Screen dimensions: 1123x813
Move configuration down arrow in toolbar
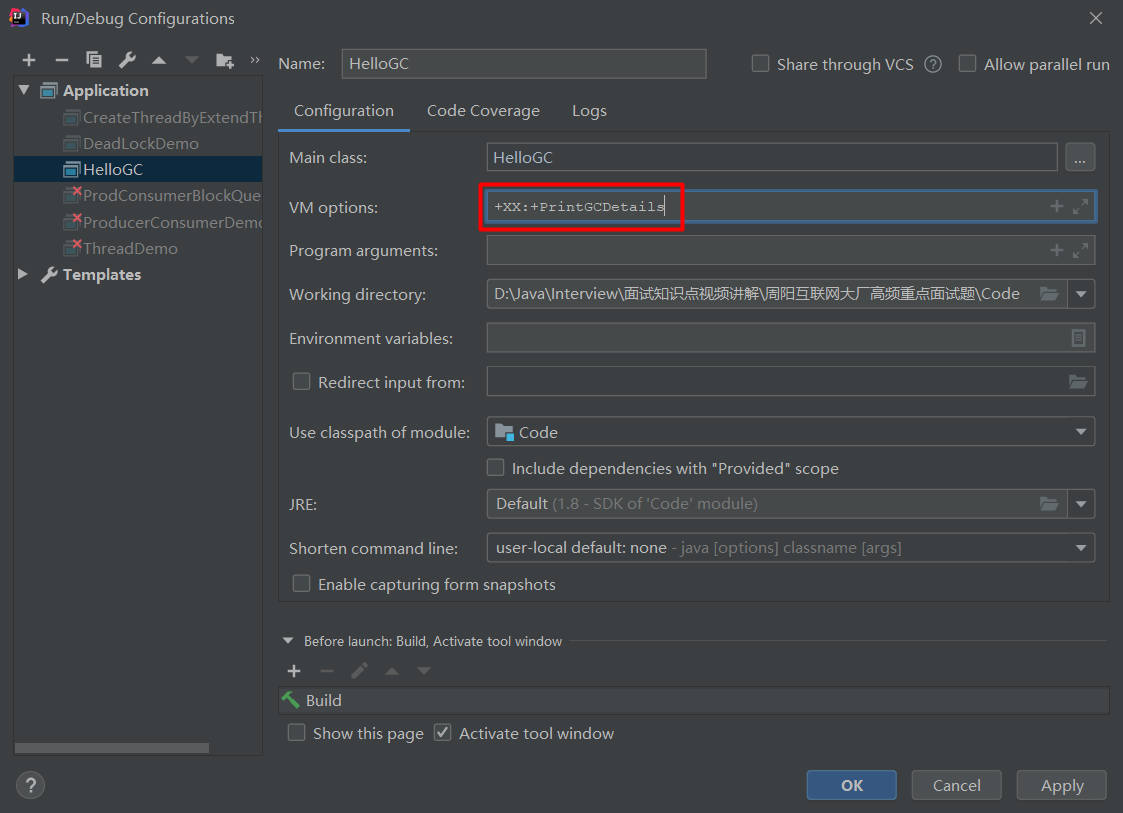(191, 61)
